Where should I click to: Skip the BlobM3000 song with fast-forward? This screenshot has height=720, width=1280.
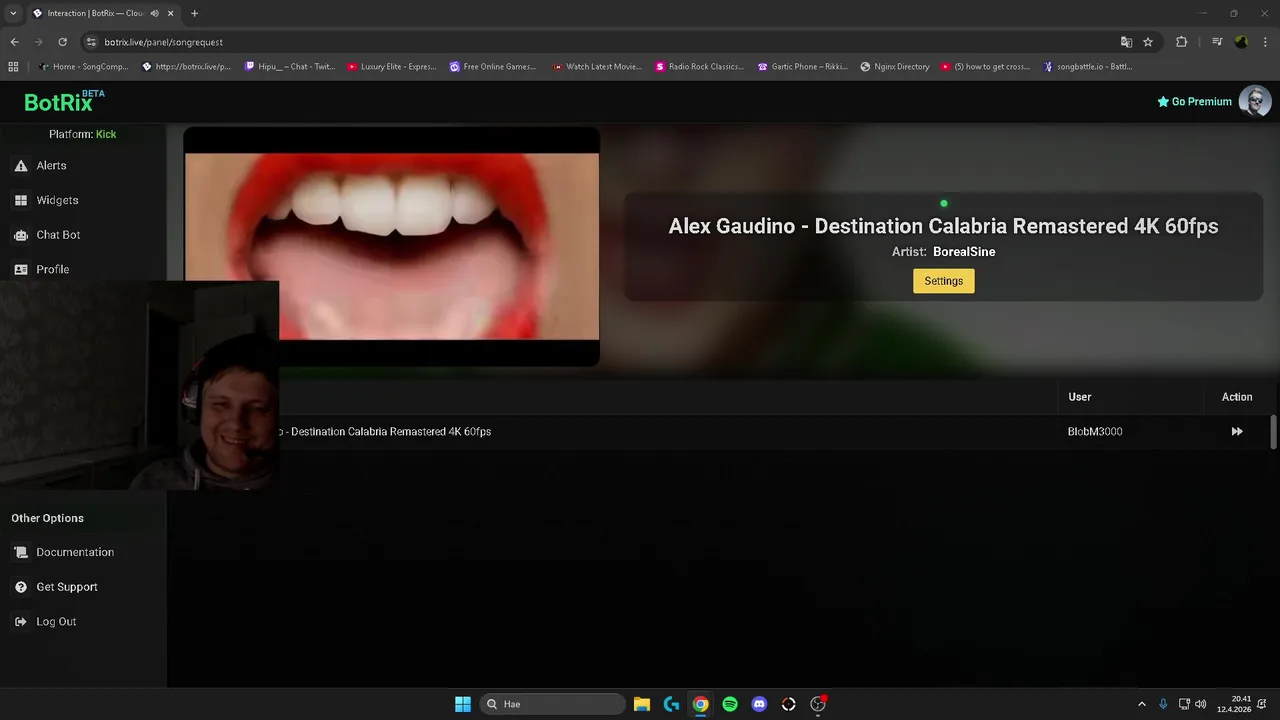(x=1237, y=432)
